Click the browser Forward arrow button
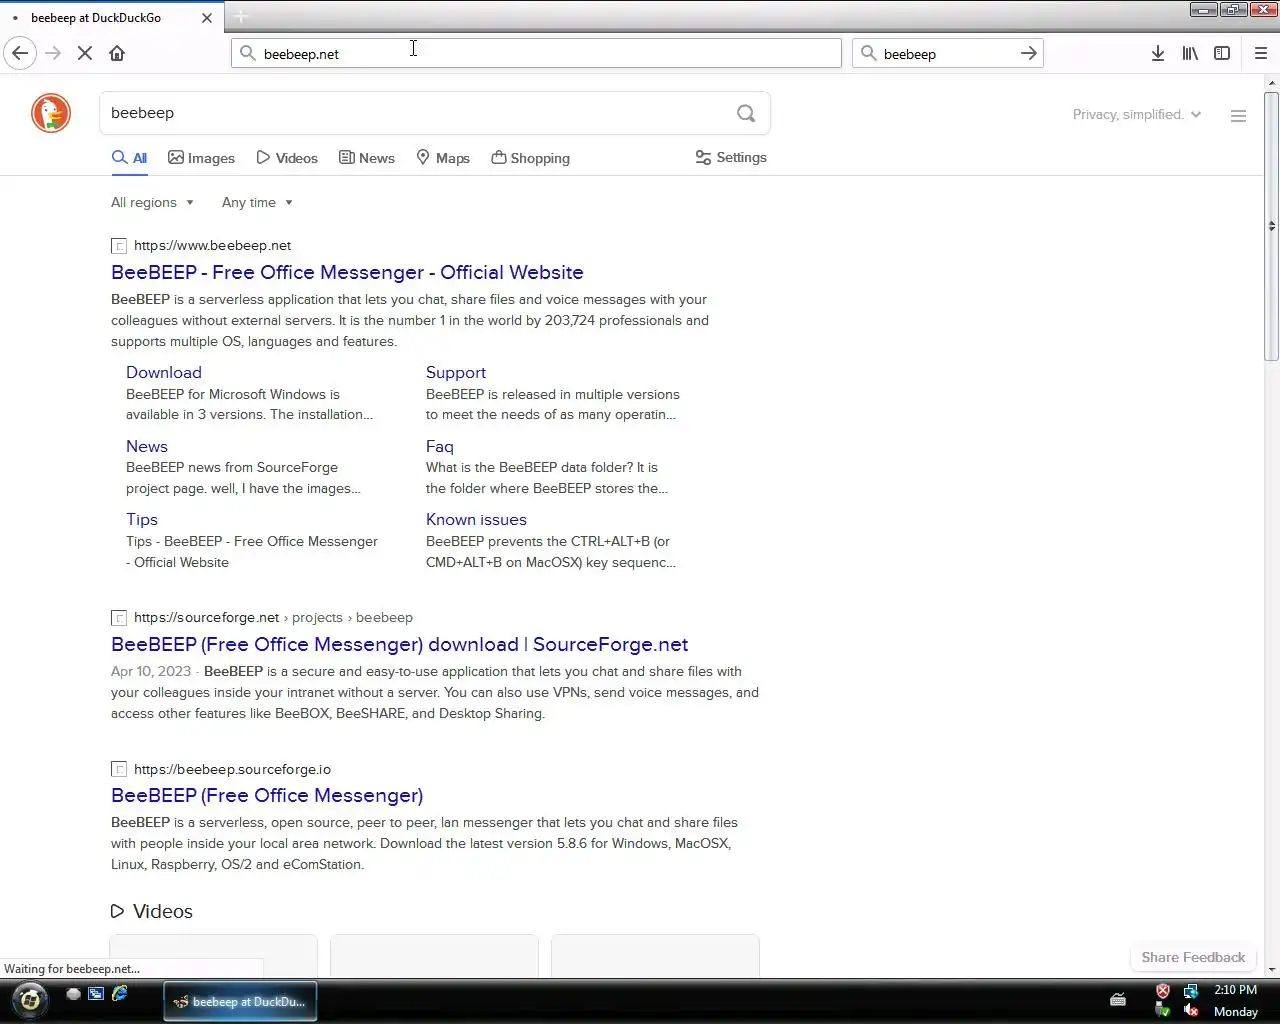The width and height of the screenshot is (1280, 1024). click(53, 53)
